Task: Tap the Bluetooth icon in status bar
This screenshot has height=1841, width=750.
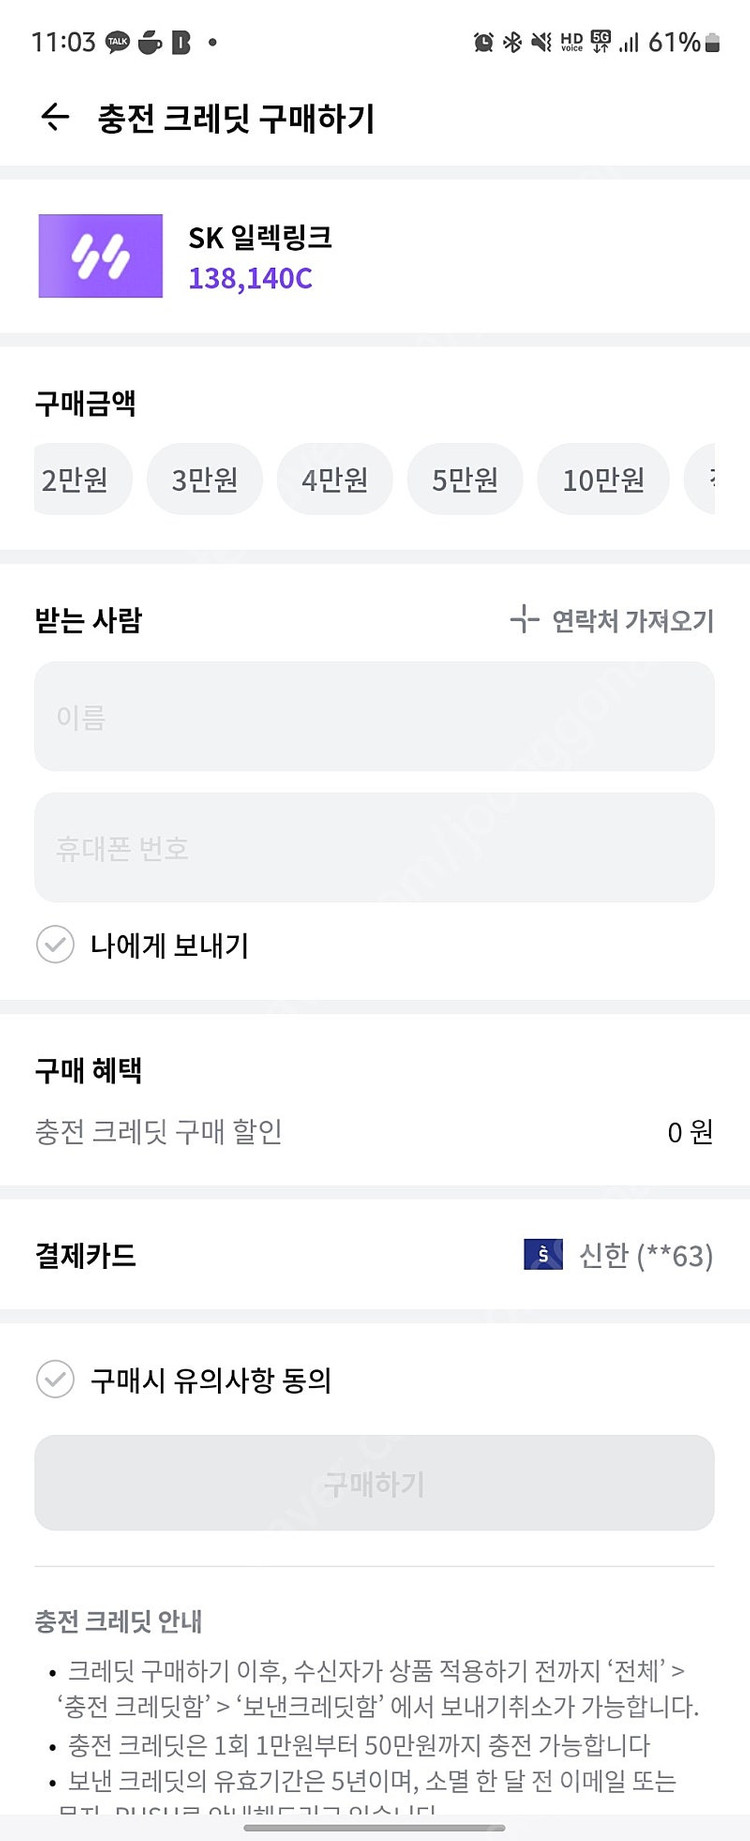Action: (x=513, y=42)
